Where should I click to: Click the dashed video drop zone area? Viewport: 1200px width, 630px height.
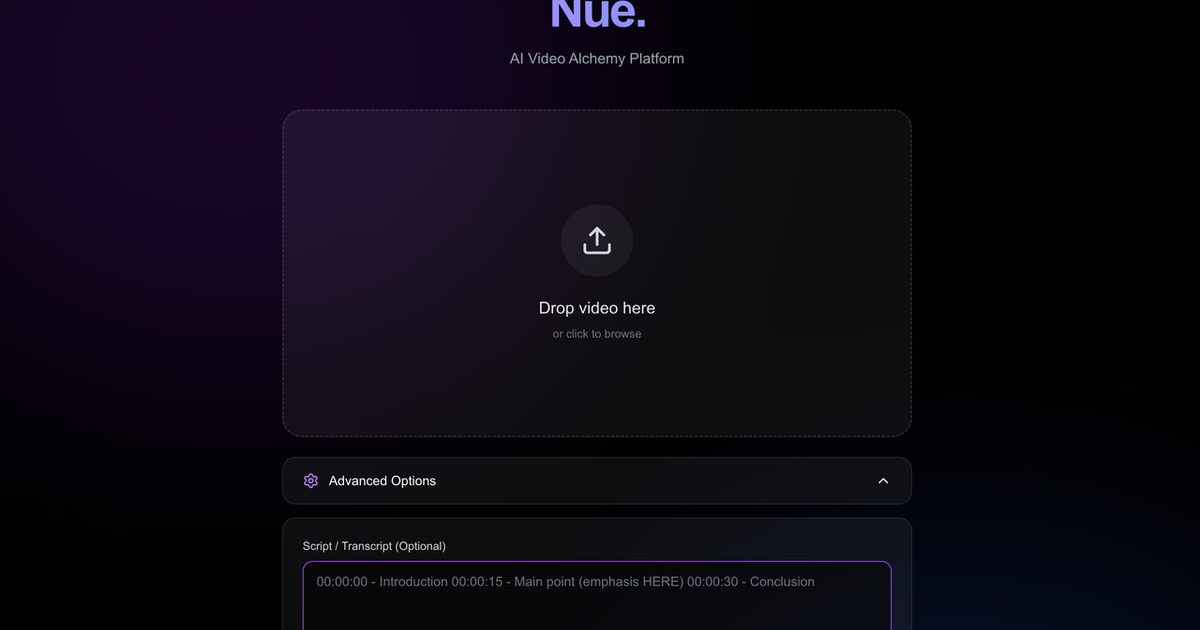[x=597, y=273]
